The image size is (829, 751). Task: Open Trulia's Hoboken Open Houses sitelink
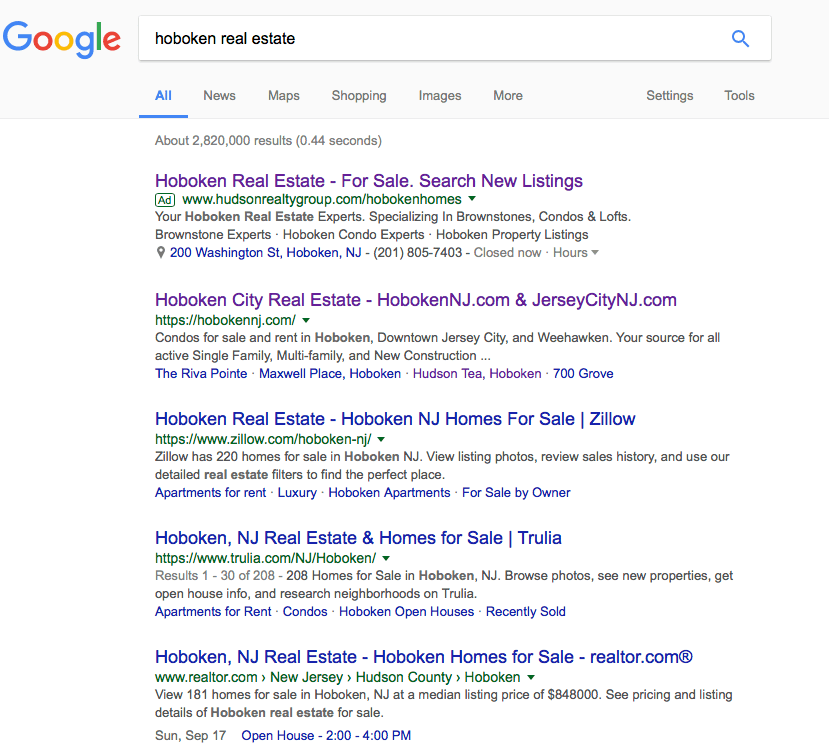pos(407,611)
